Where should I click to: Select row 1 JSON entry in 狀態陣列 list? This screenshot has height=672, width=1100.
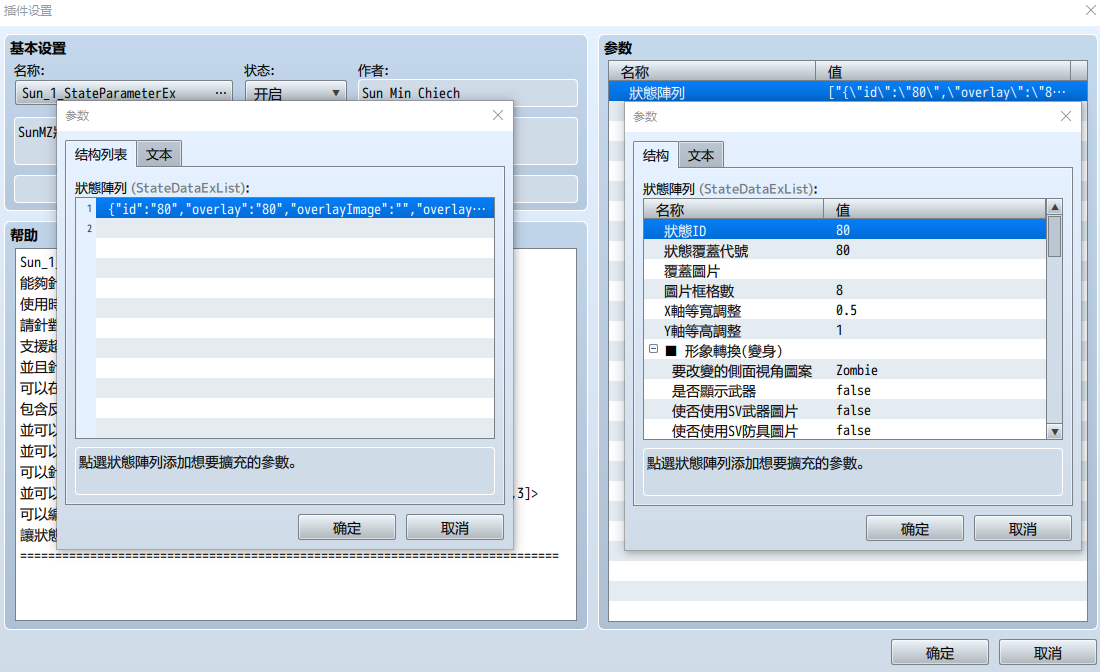tap(295, 208)
